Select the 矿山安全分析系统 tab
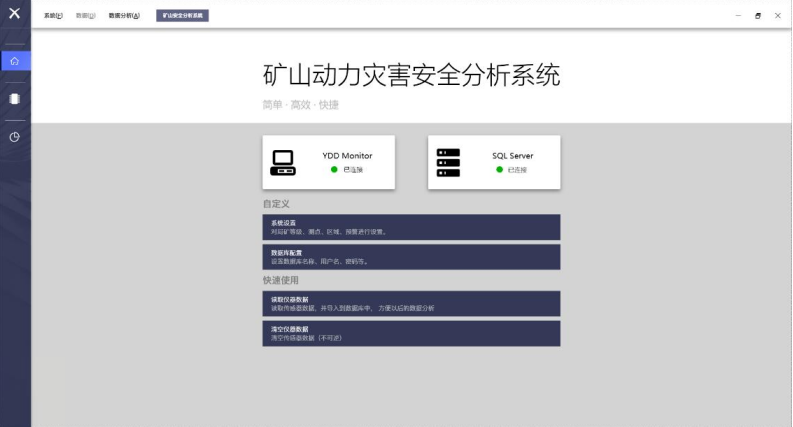The height and width of the screenshot is (427, 793). [x=183, y=16]
